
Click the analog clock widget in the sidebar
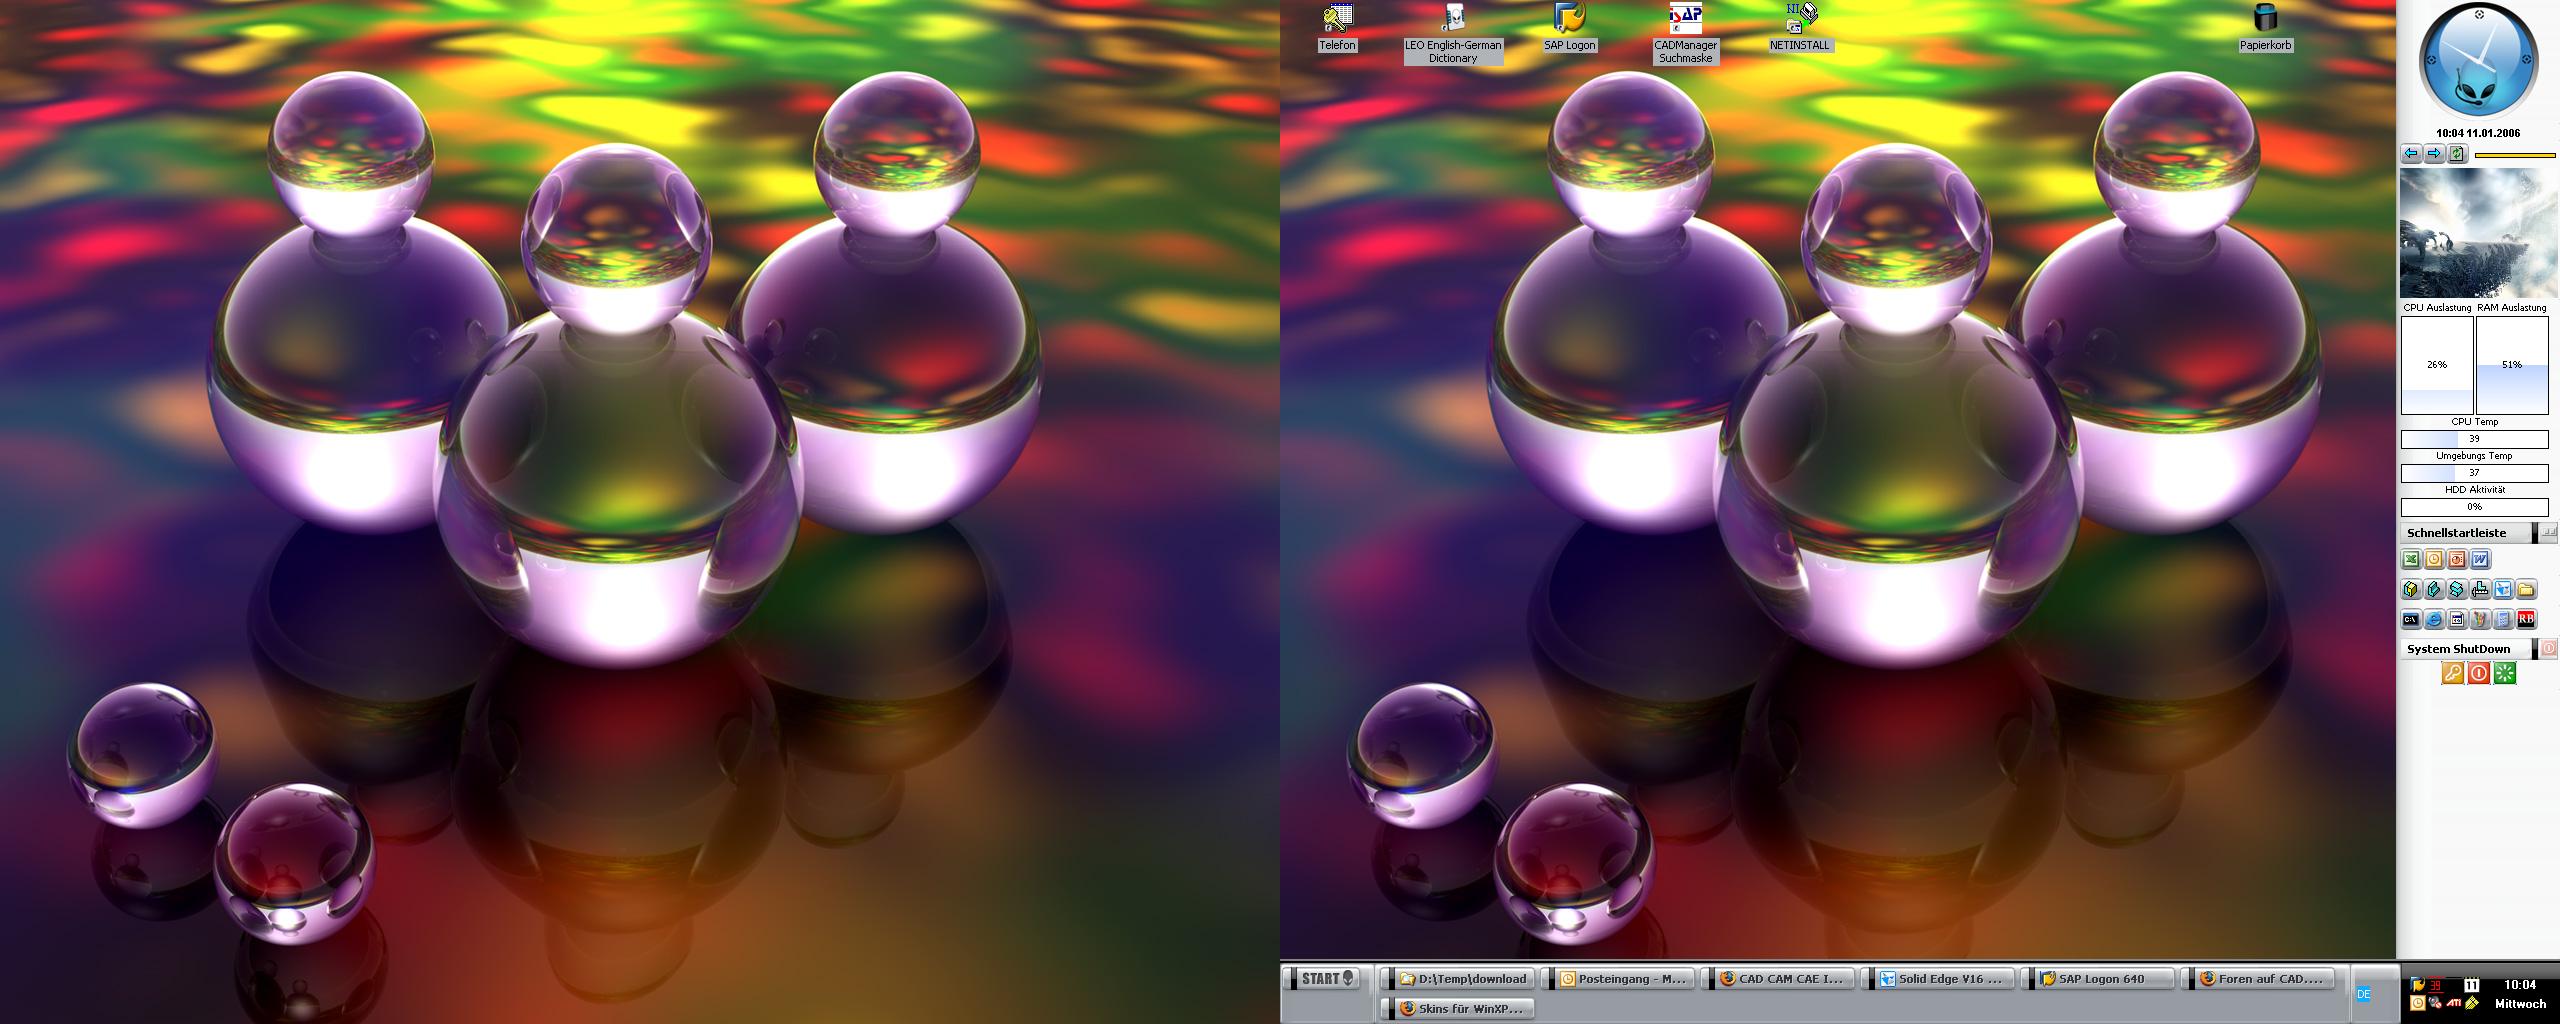pyautogui.click(x=2478, y=62)
